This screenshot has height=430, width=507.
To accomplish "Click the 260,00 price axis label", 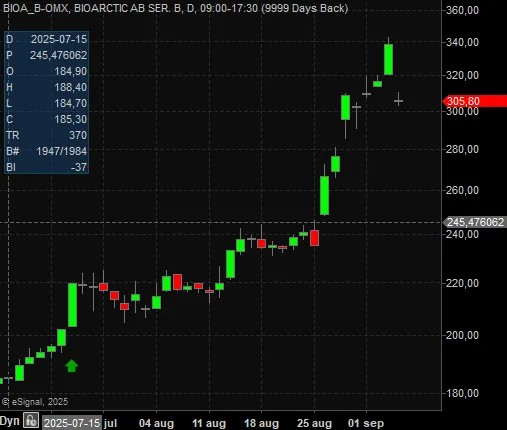I will click(463, 190).
